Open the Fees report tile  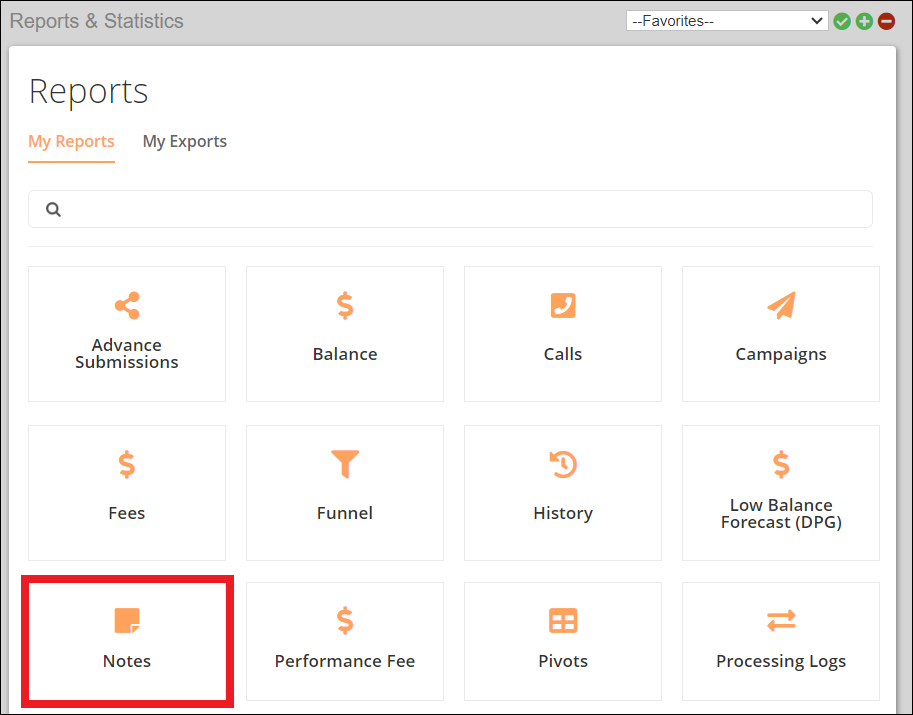pos(127,492)
